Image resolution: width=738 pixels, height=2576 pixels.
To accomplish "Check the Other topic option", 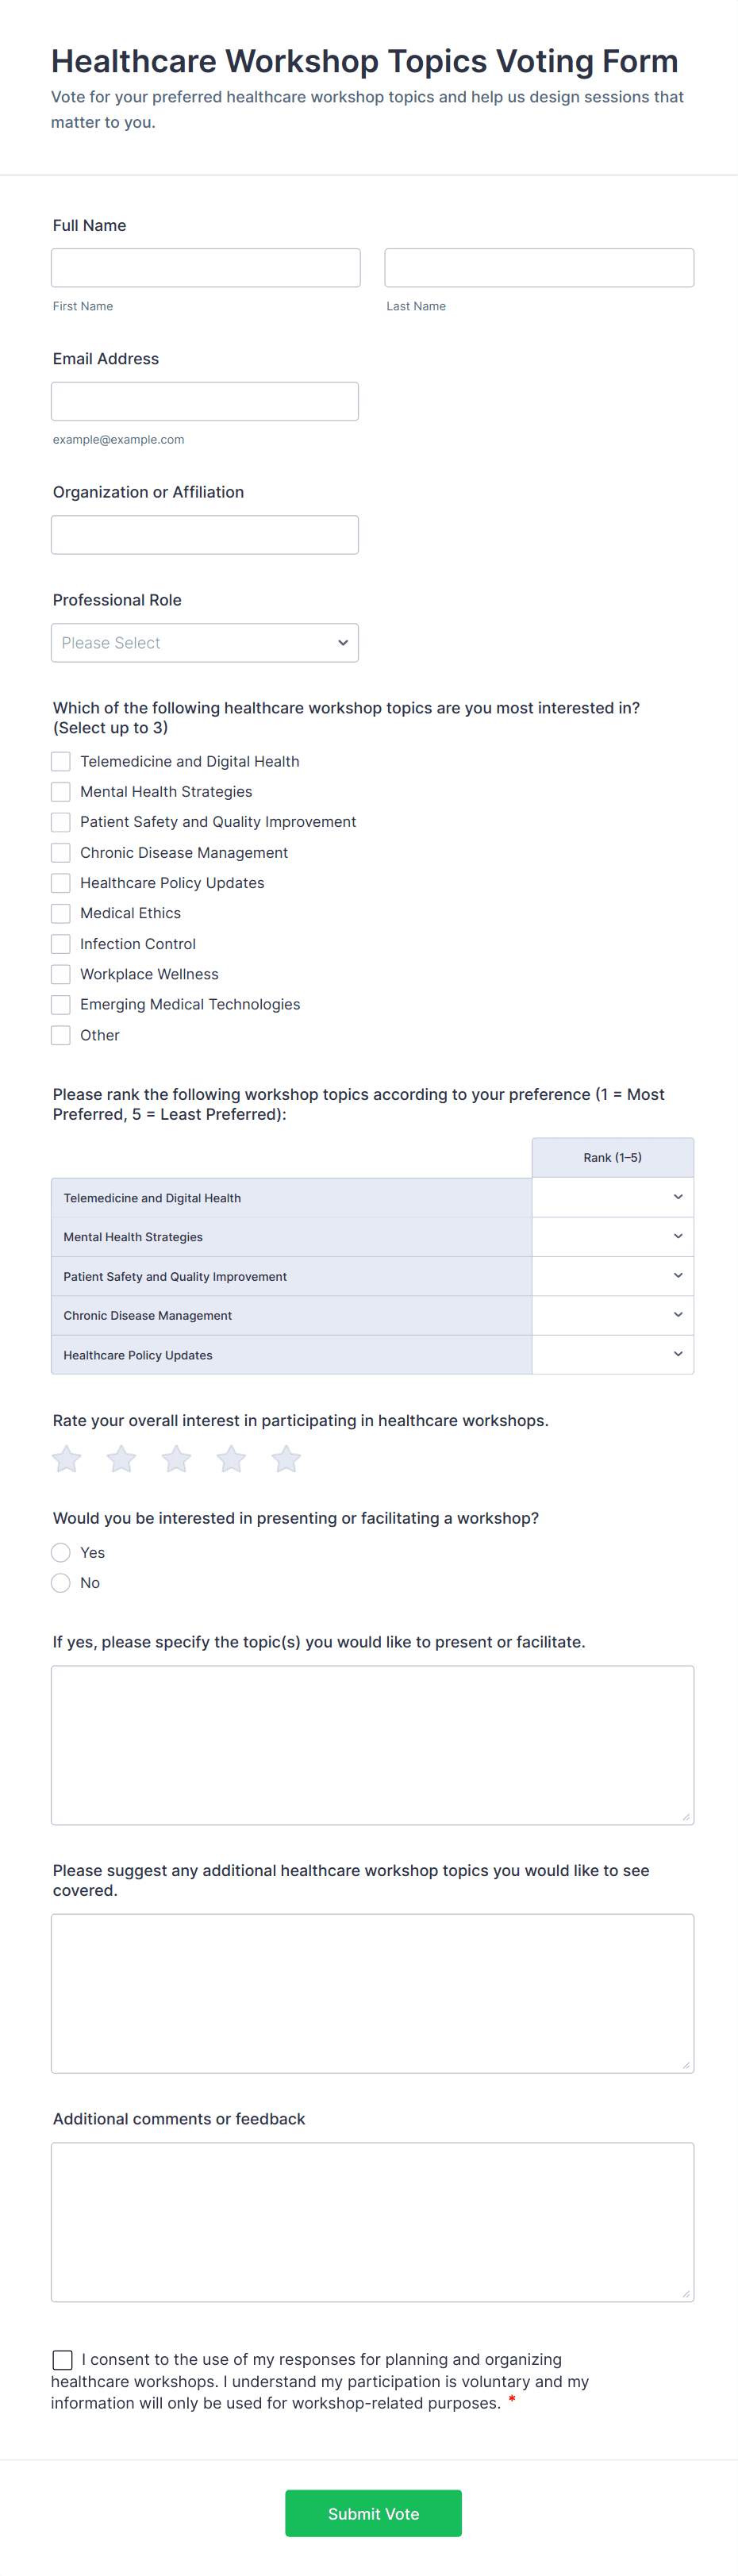I will [60, 1035].
